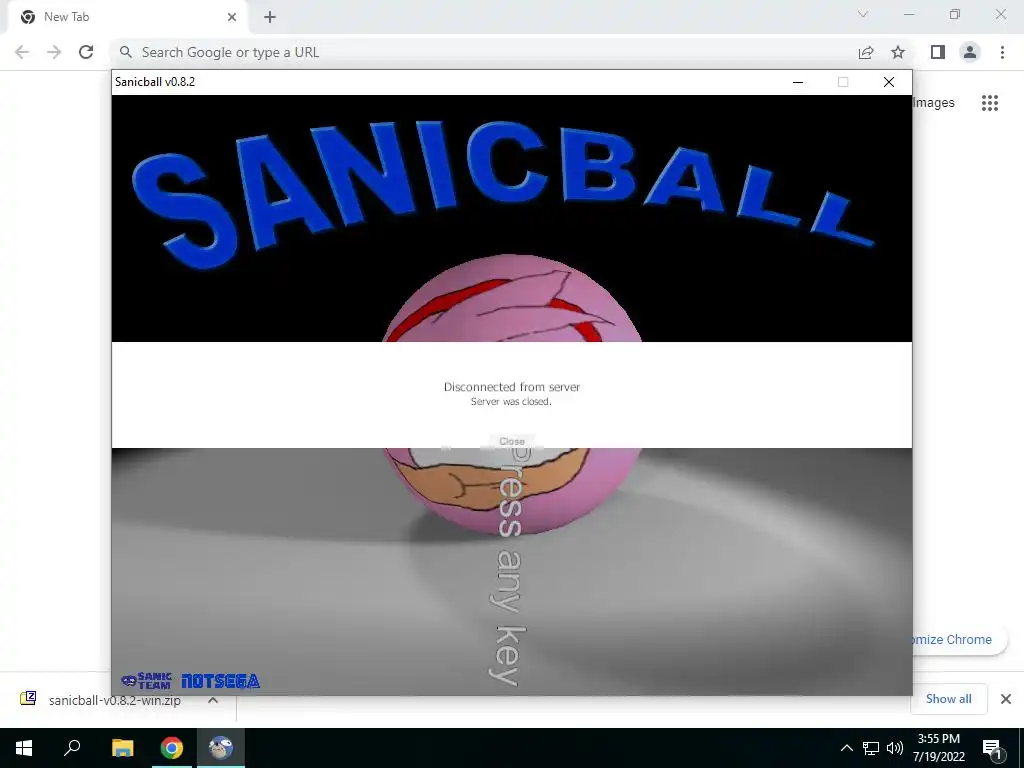Open the Images link in Chrome

(x=934, y=103)
